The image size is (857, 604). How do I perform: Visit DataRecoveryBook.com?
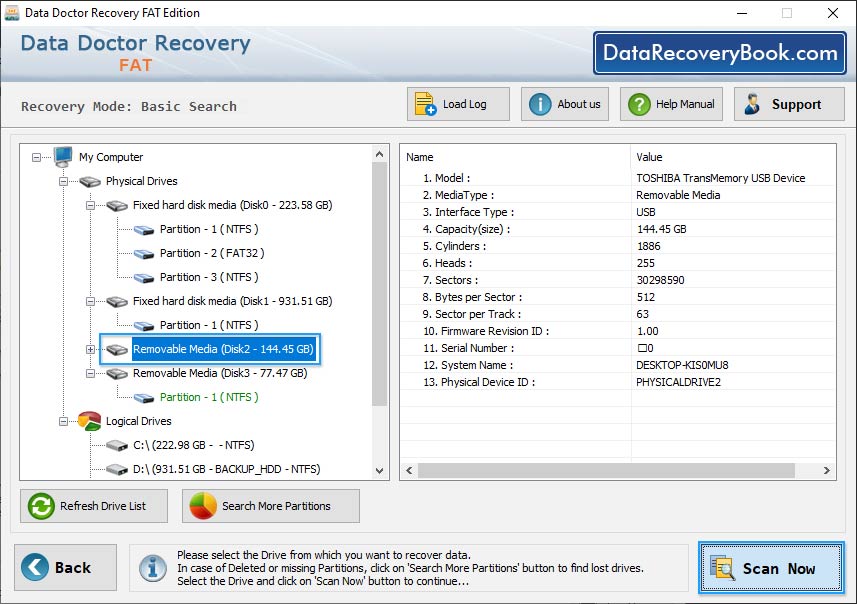[722, 52]
